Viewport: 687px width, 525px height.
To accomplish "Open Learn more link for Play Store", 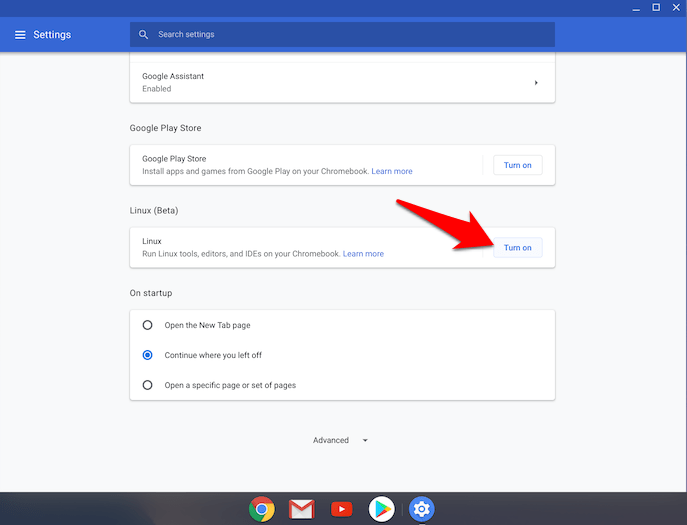I will pos(392,172).
